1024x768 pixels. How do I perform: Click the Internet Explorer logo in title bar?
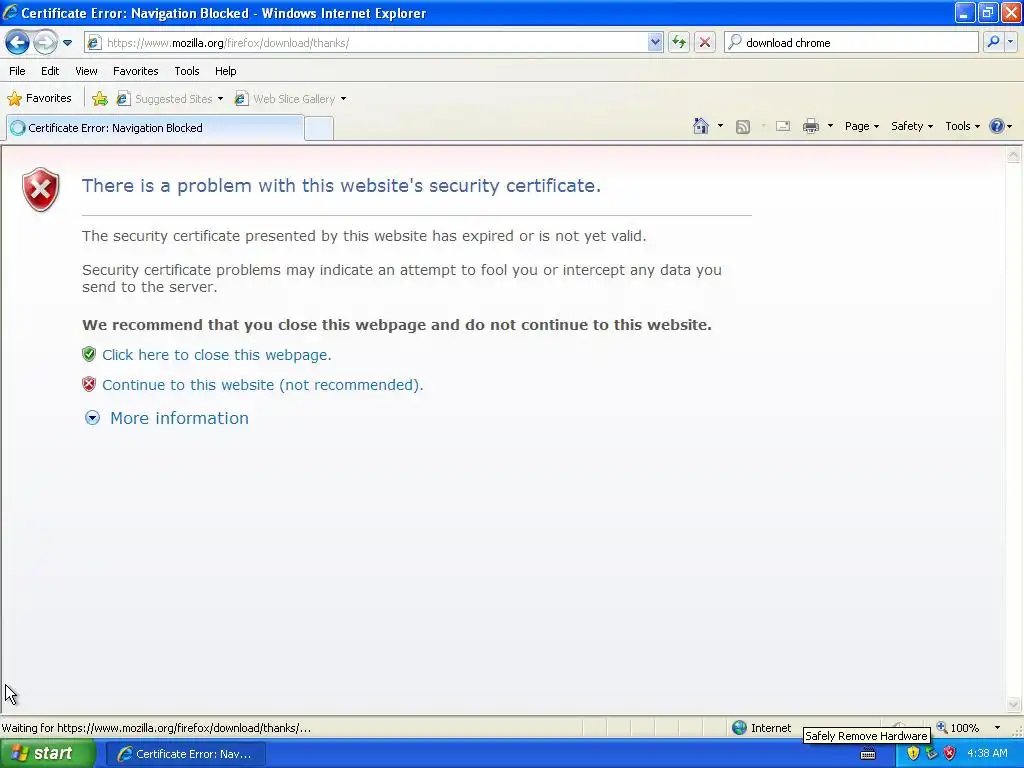tap(10, 12)
